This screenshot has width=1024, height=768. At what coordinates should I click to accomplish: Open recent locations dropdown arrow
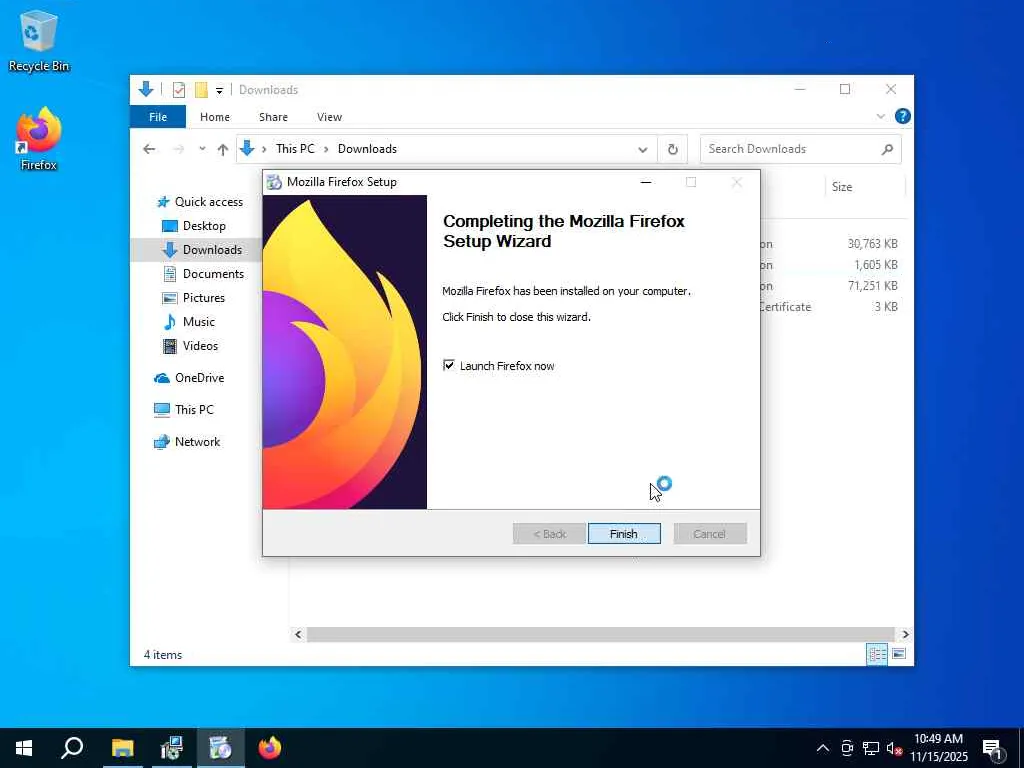click(202, 149)
